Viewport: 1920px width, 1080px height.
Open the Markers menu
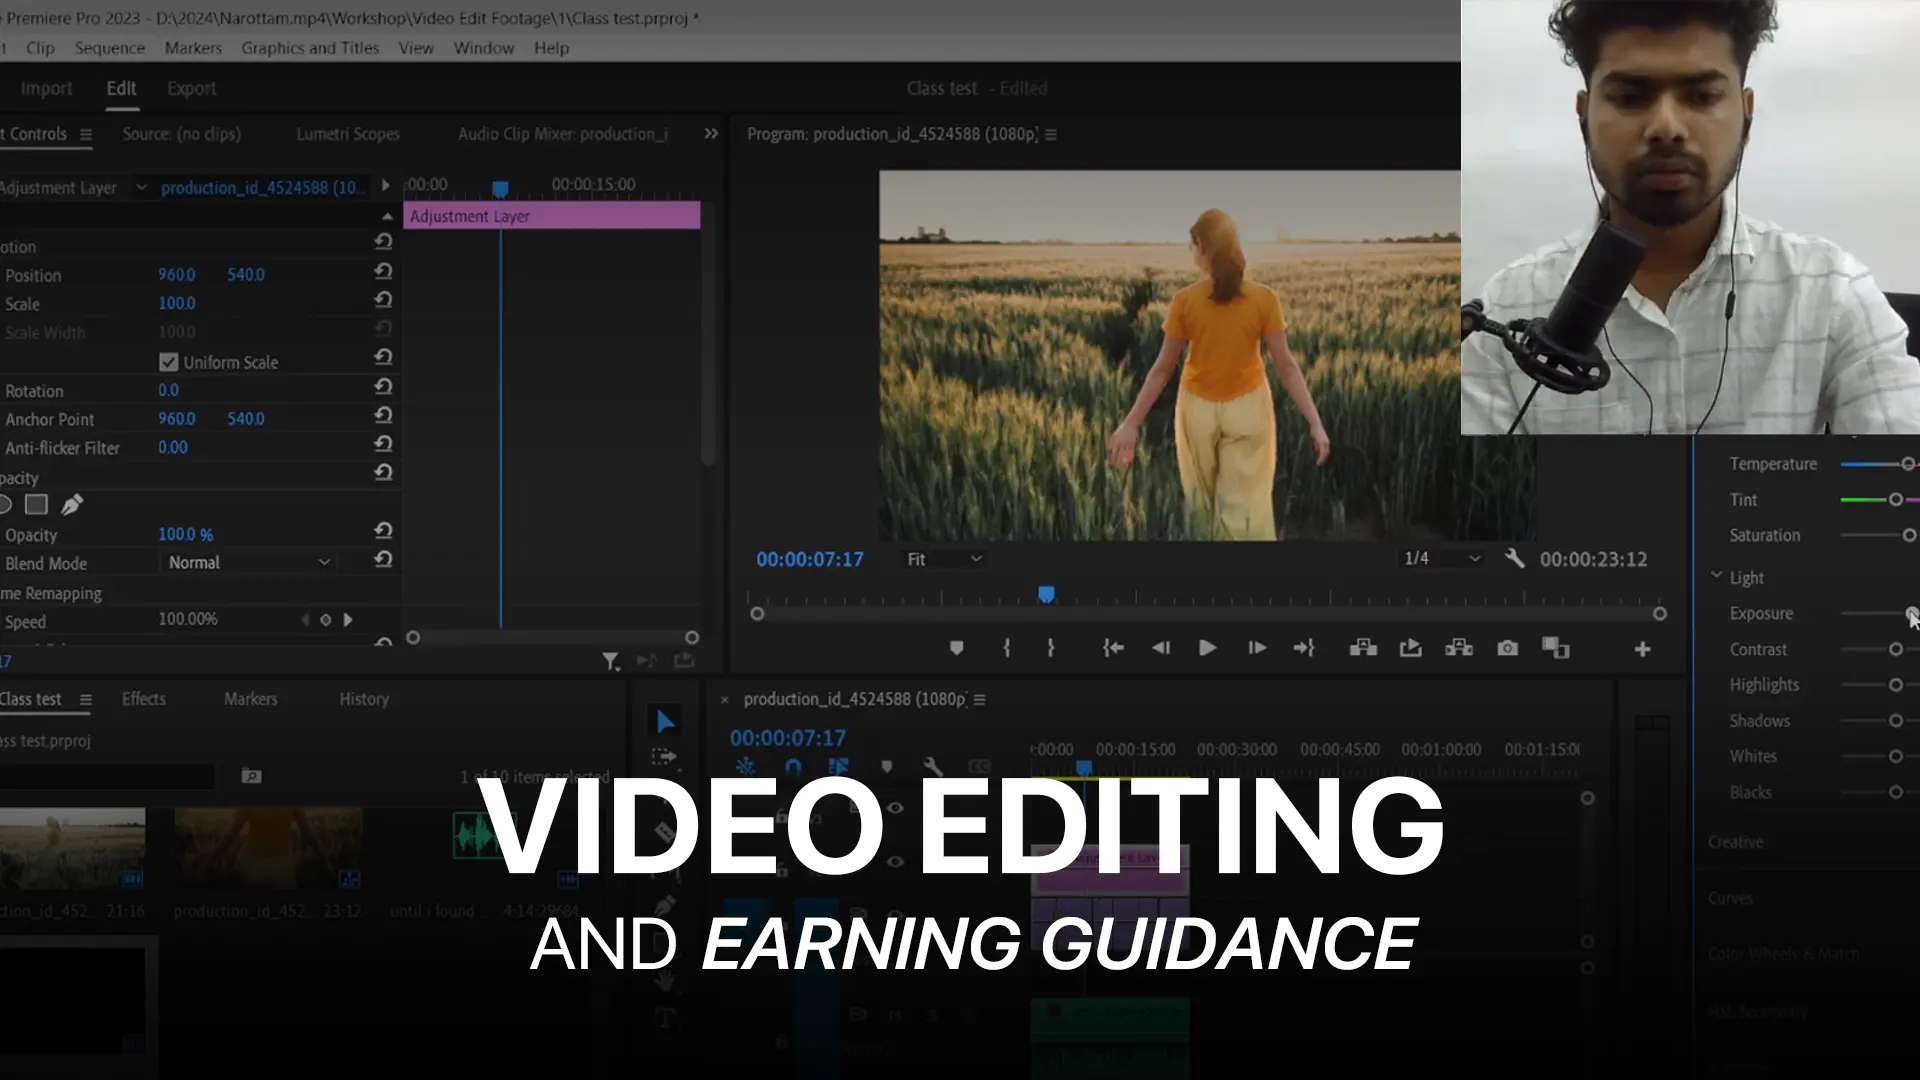[193, 48]
